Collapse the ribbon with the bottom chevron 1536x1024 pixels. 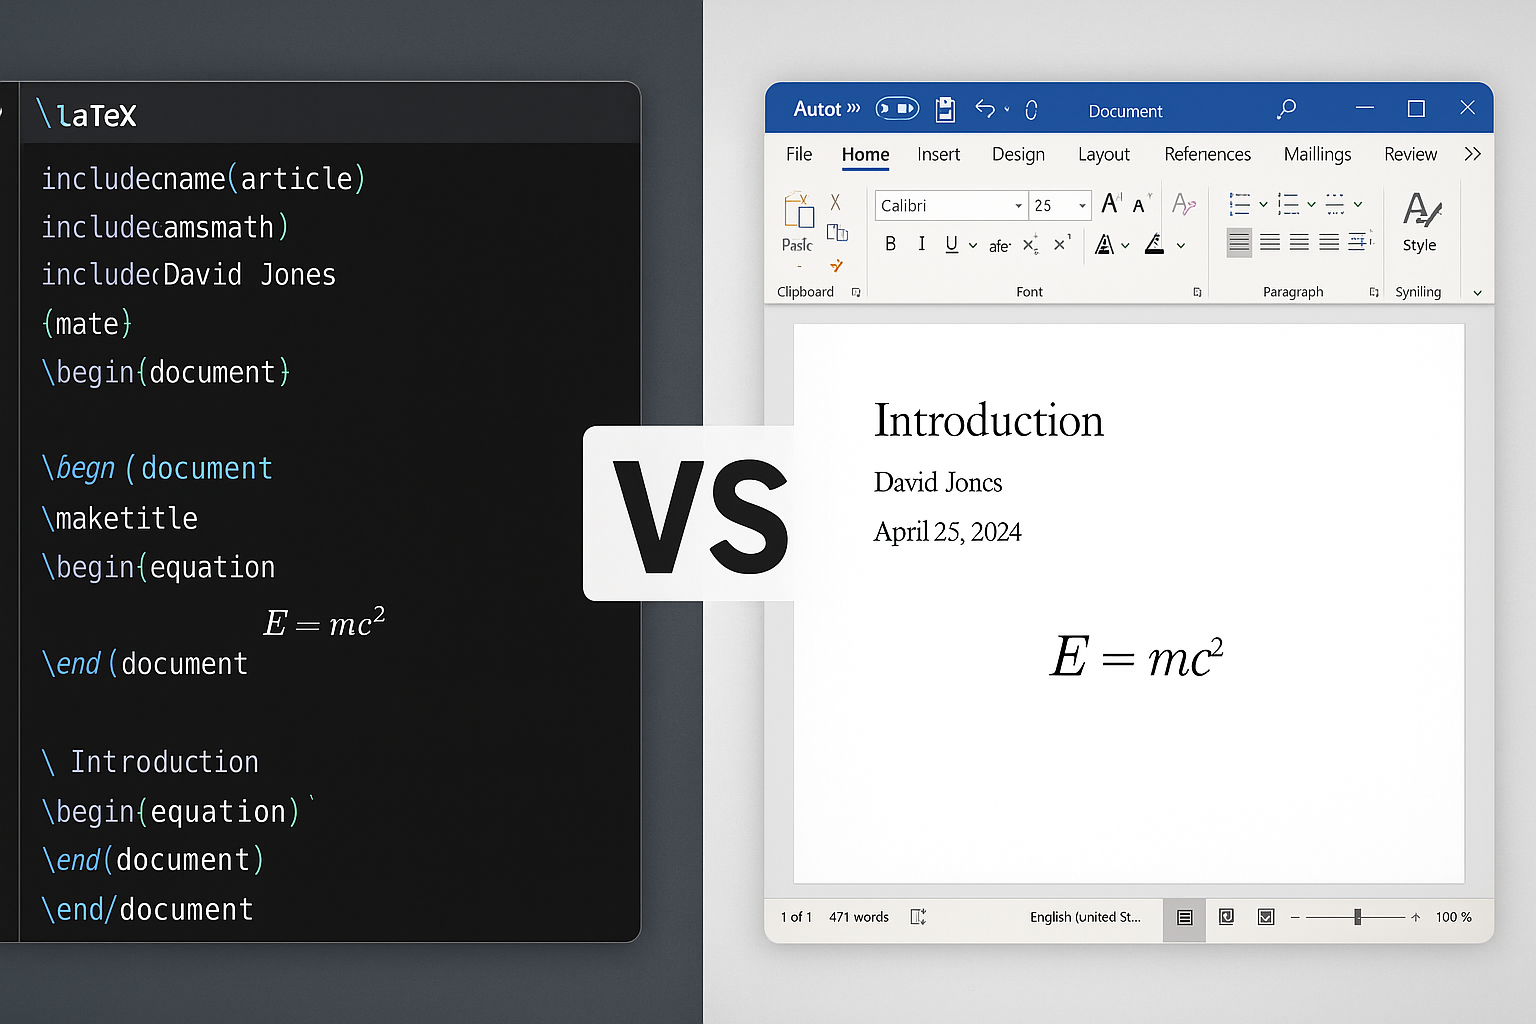click(x=1477, y=293)
